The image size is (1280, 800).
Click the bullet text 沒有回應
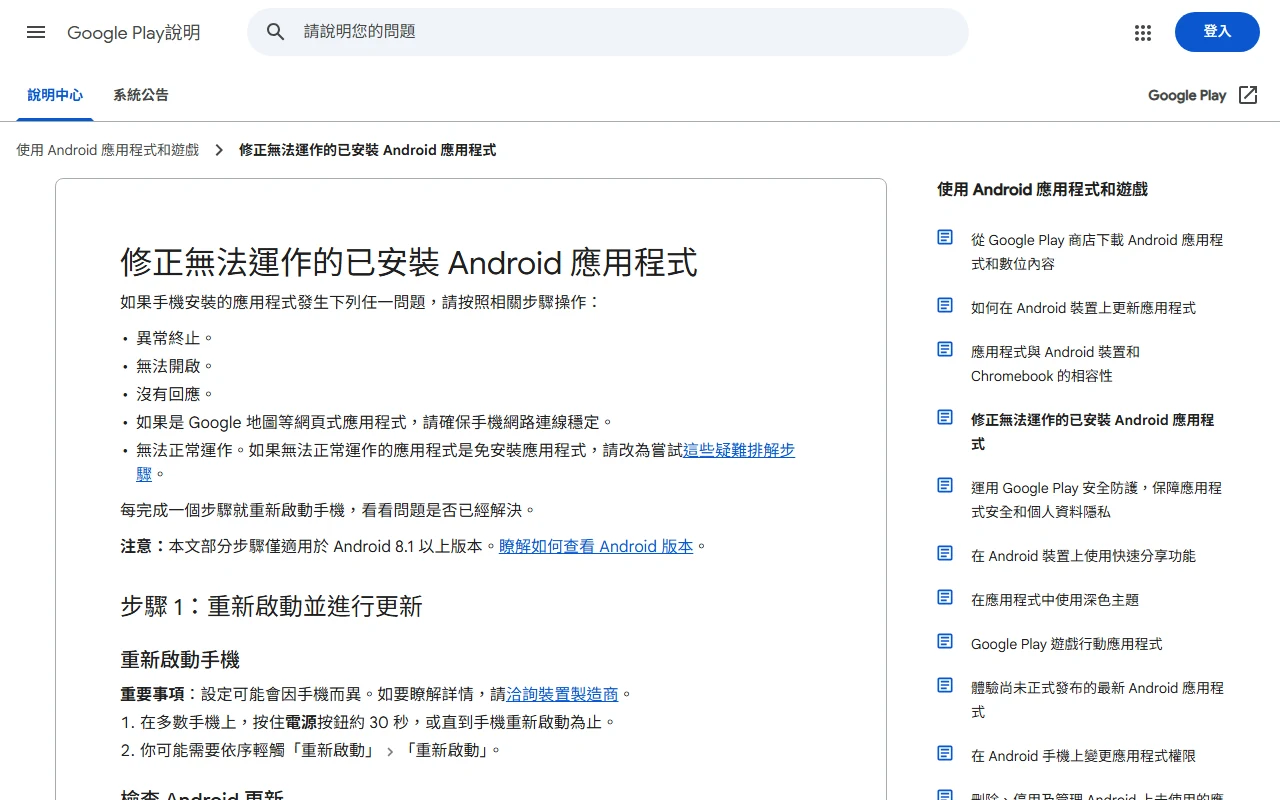click(x=175, y=394)
